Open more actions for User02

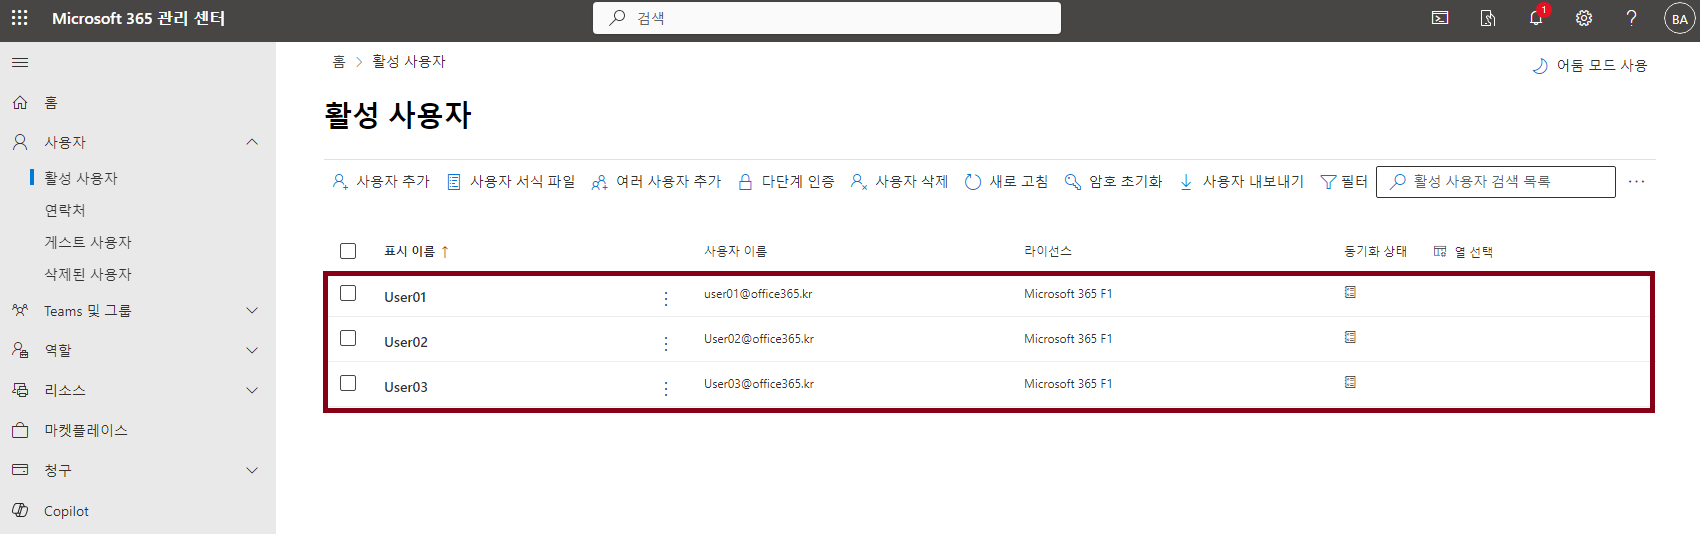coord(666,343)
